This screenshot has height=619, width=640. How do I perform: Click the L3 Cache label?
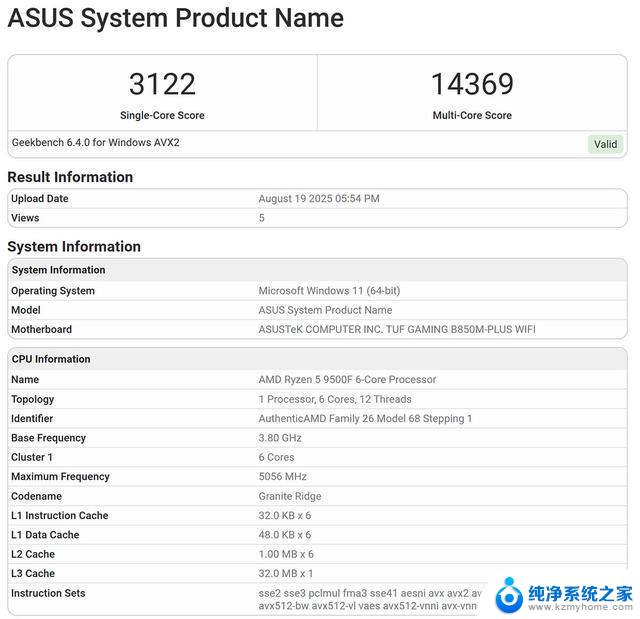(x=33, y=573)
